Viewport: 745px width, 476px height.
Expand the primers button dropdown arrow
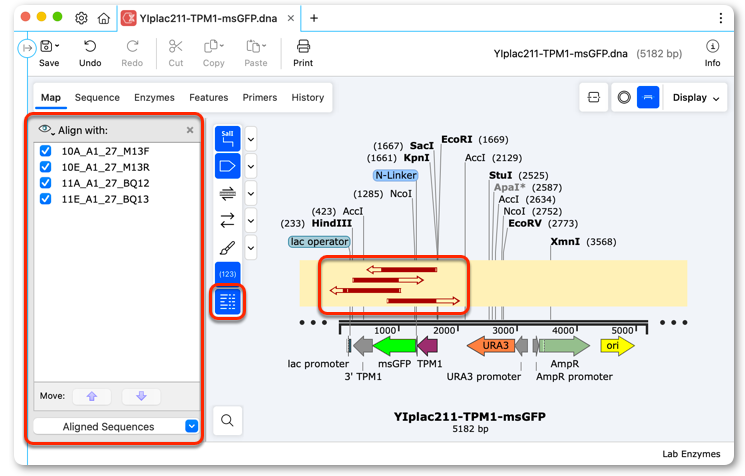(251, 193)
